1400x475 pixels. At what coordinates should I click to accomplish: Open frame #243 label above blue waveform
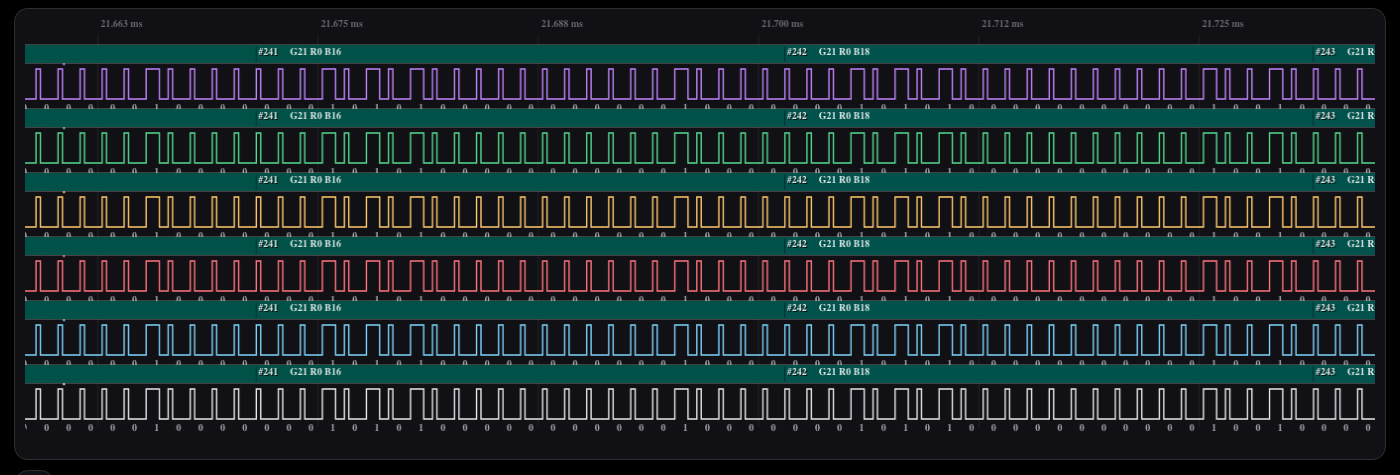point(1344,308)
